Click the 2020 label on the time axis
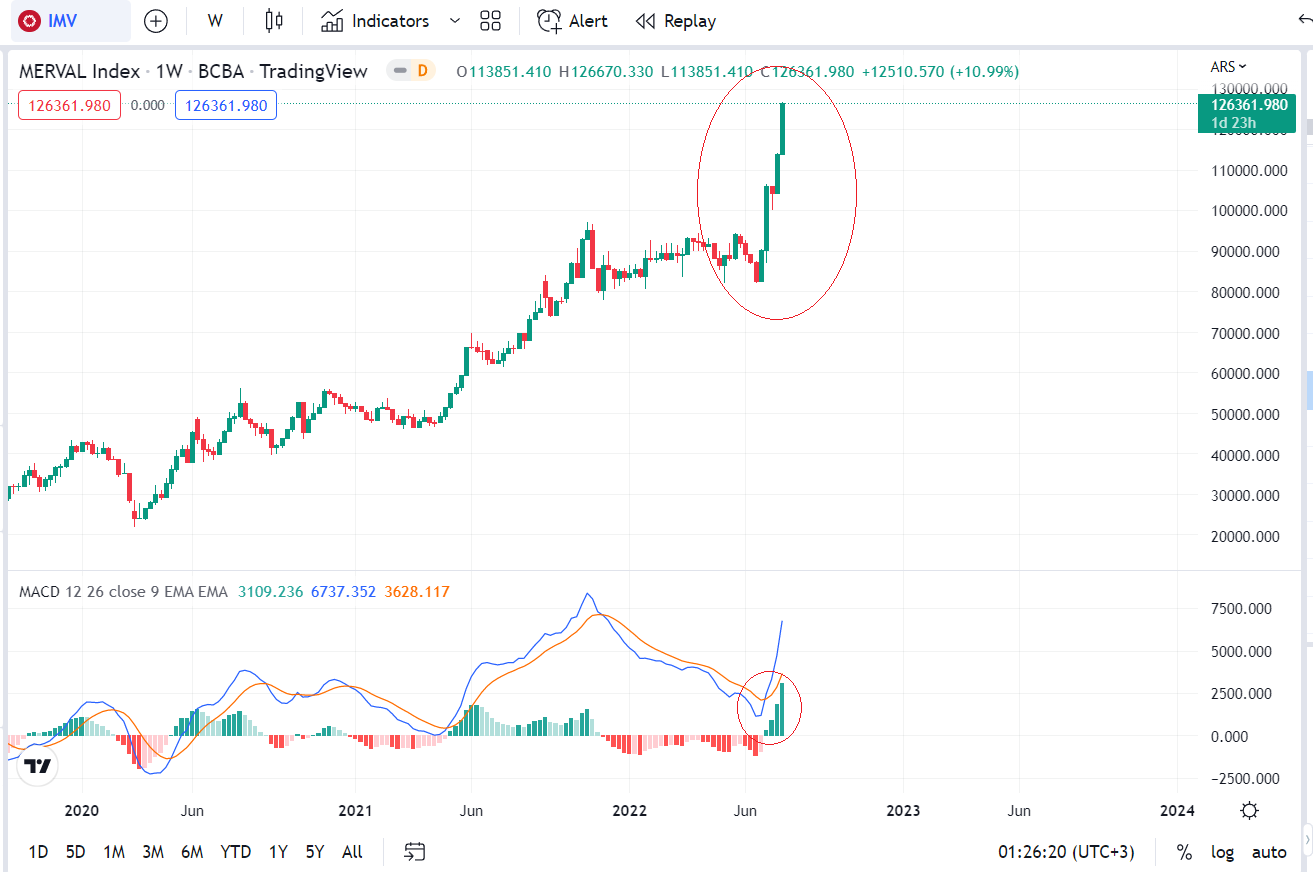 click(x=82, y=810)
